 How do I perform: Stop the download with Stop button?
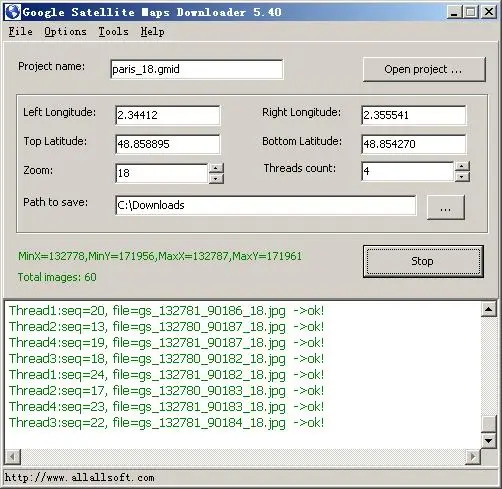[x=423, y=261]
